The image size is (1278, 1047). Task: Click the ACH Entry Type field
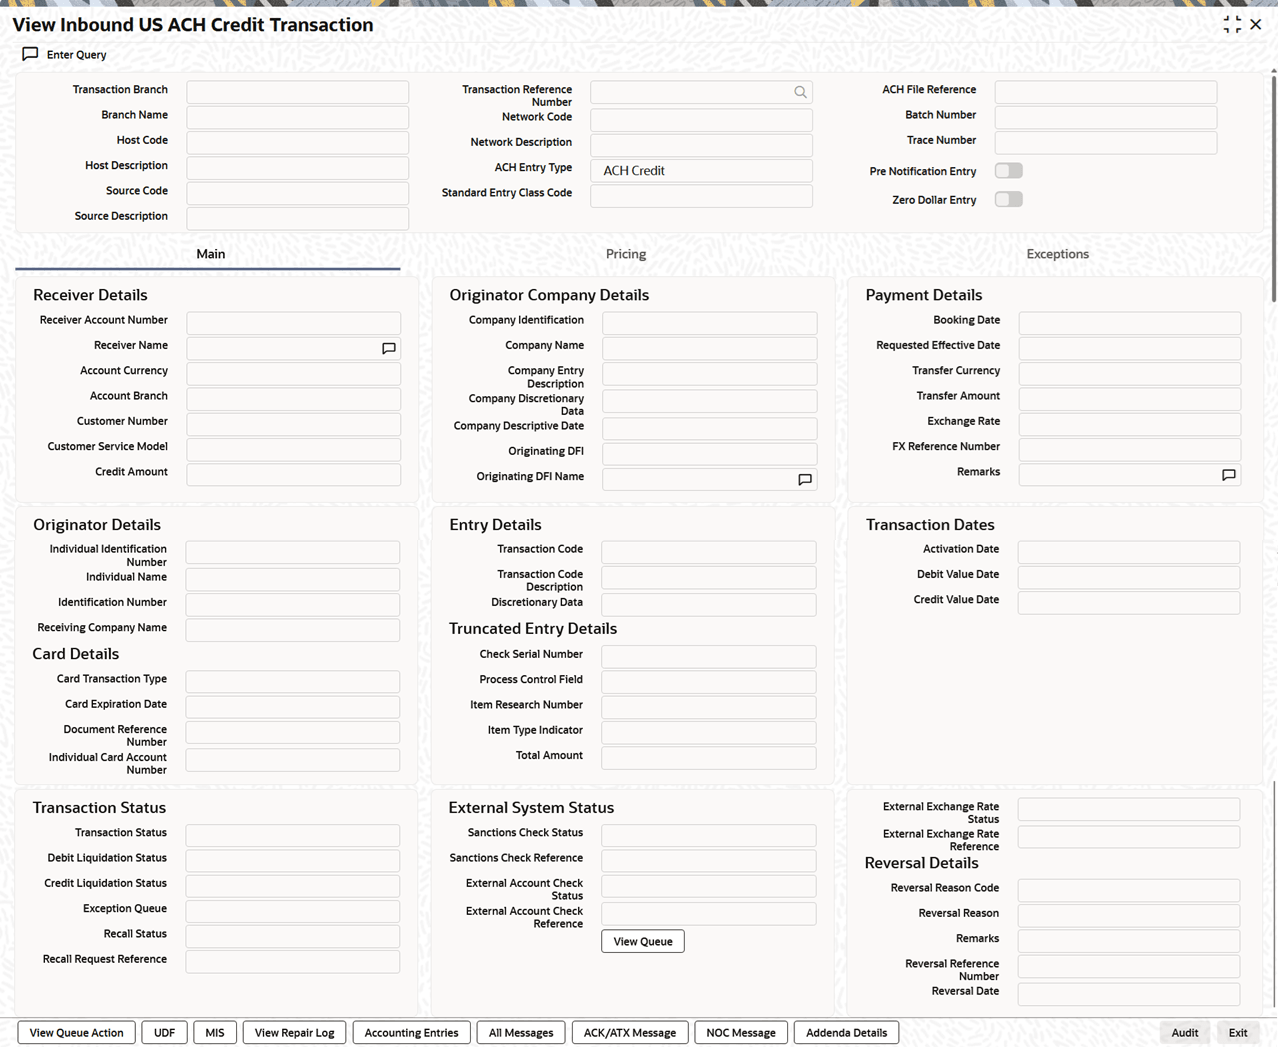701,170
